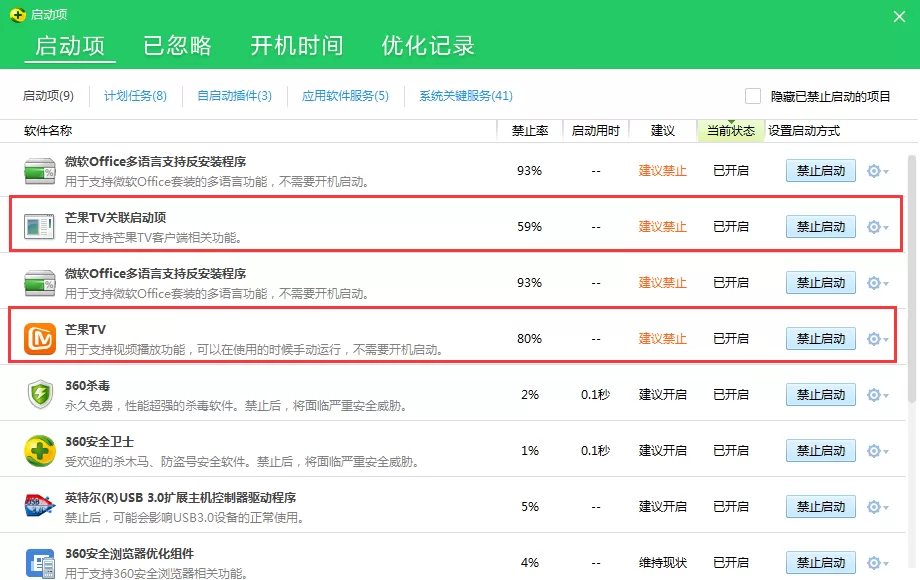Sort by the 软件名称 column header
Image resolution: width=920 pixels, height=580 pixels.
pos(48,131)
